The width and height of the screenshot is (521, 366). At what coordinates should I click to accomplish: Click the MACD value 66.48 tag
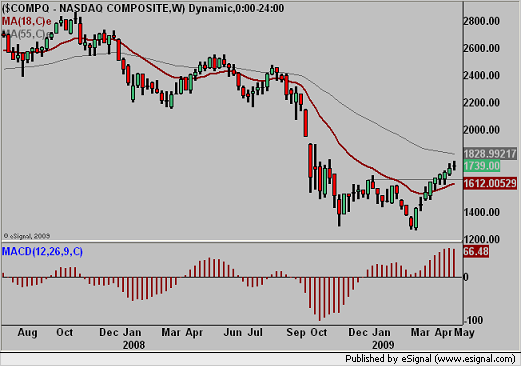click(x=476, y=251)
